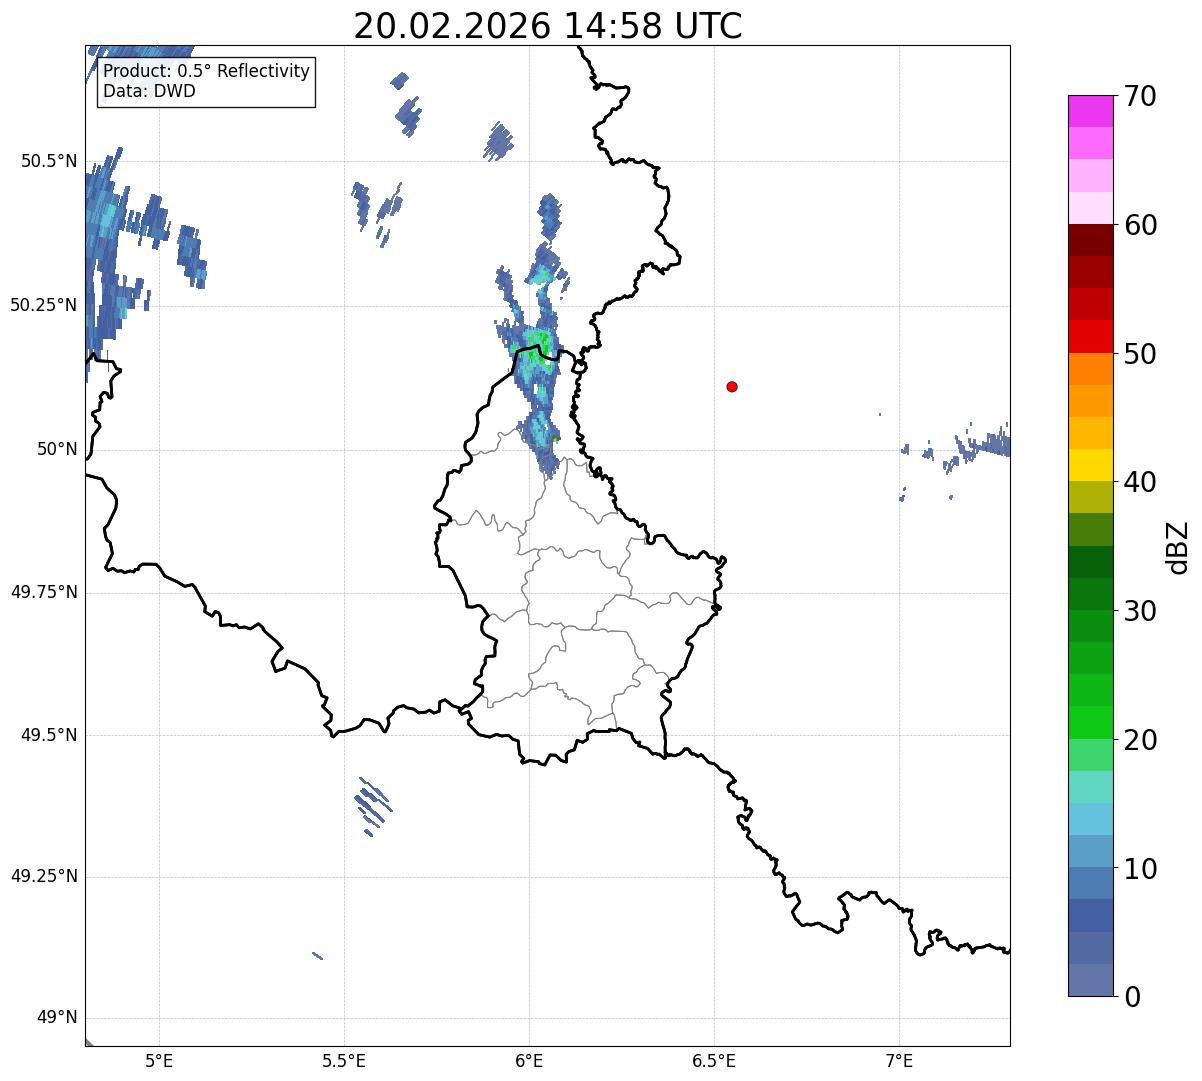Click the 5.5°E longitude label

coord(344,1060)
